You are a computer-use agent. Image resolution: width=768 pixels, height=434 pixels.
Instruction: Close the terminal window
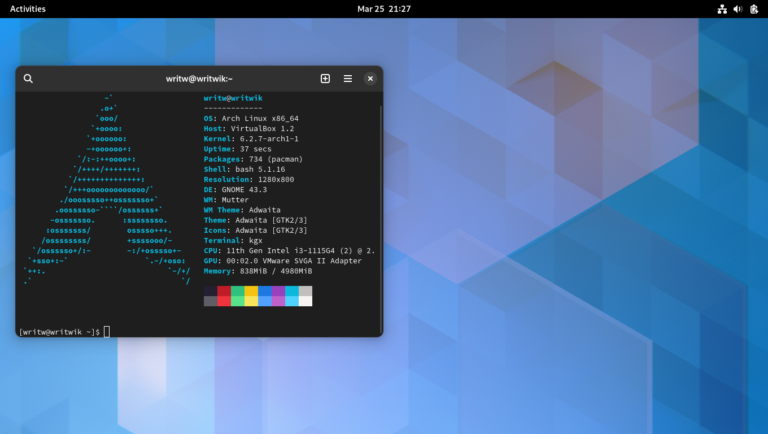click(x=370, y=78)
